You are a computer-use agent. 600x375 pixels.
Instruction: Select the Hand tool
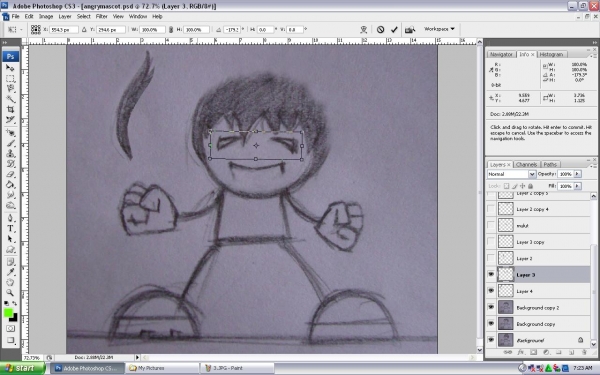[10, 282]
